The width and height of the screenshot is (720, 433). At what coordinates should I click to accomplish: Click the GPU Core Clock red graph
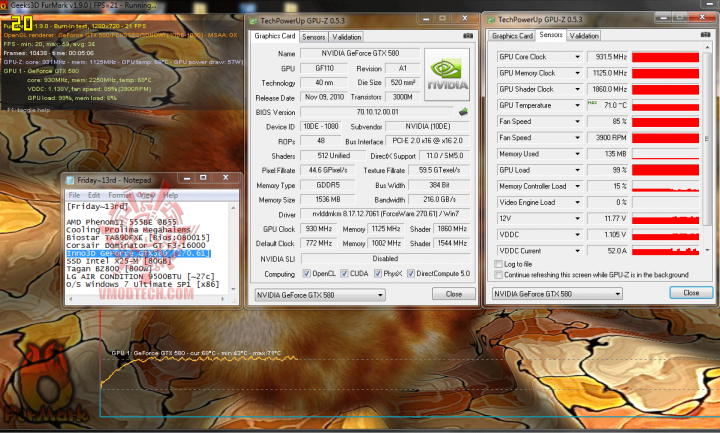(x=665, y=57)
